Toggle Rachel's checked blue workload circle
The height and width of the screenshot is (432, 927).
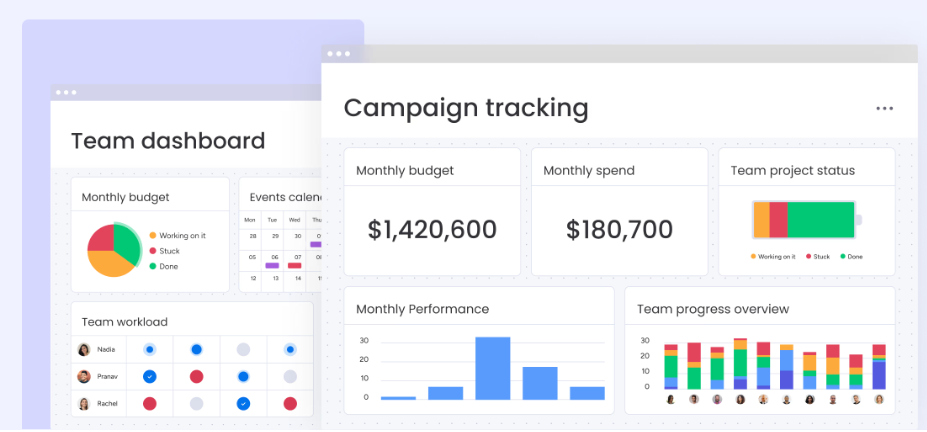(x=243, y=404)
